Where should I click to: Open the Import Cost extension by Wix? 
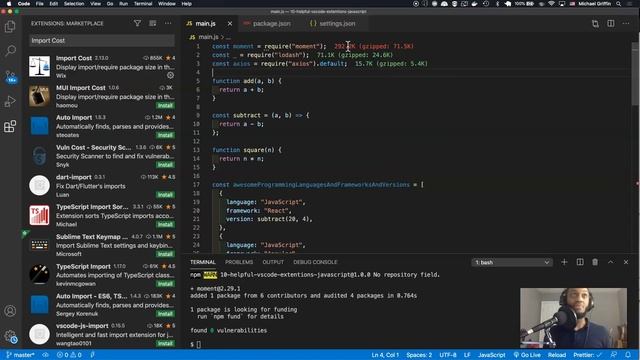102,67
